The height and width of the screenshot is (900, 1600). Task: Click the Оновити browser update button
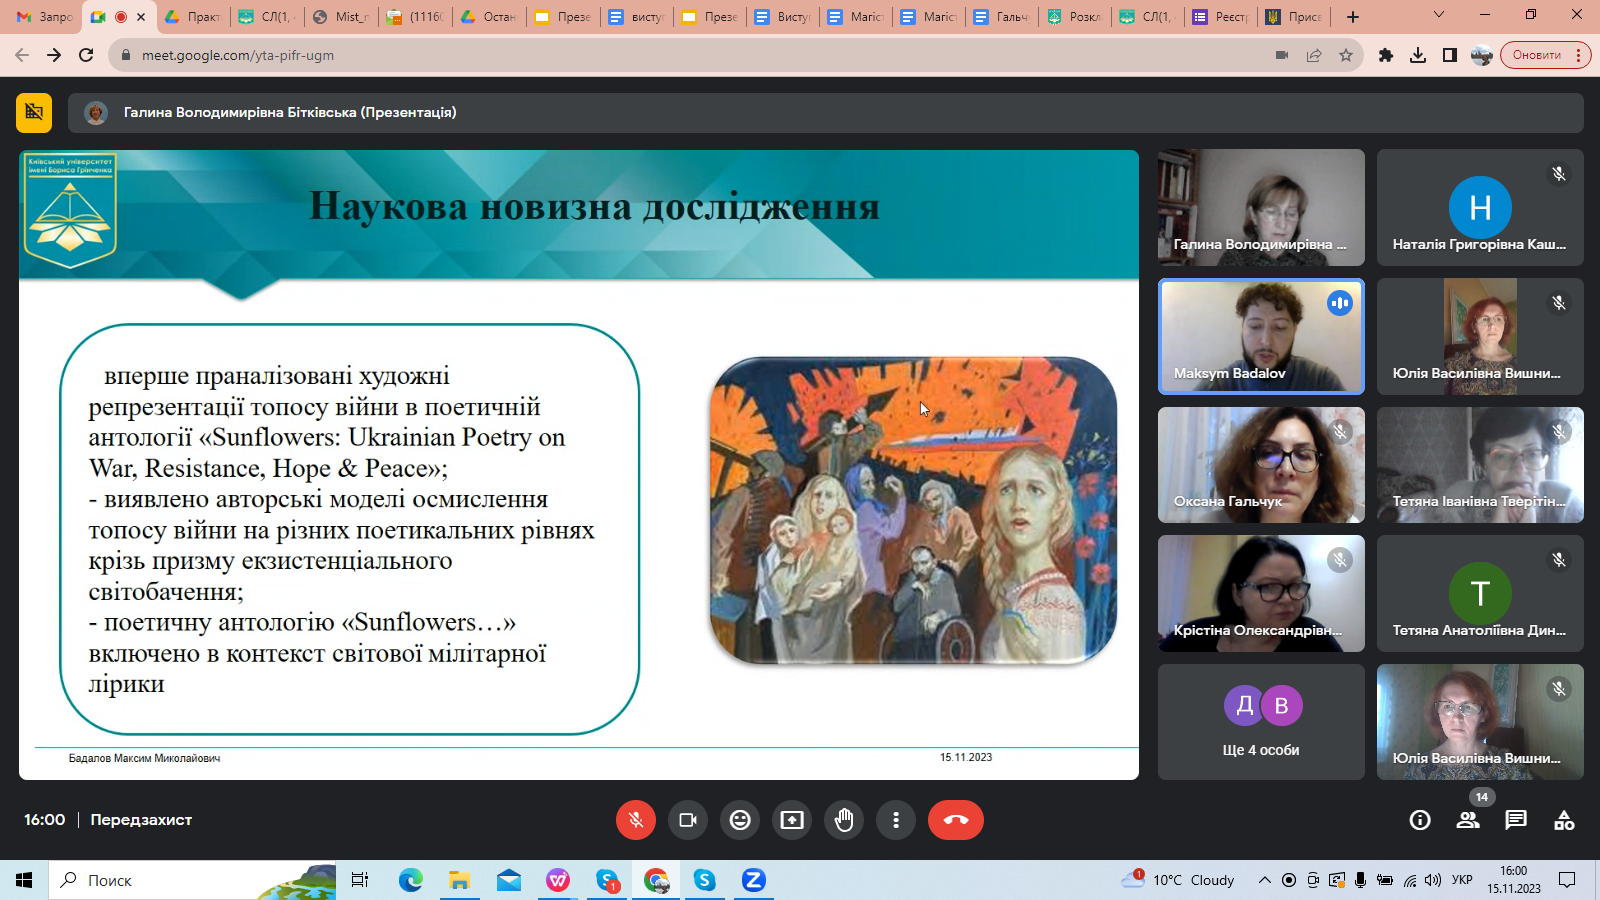pyautogui.click(x=1537, y=55)
